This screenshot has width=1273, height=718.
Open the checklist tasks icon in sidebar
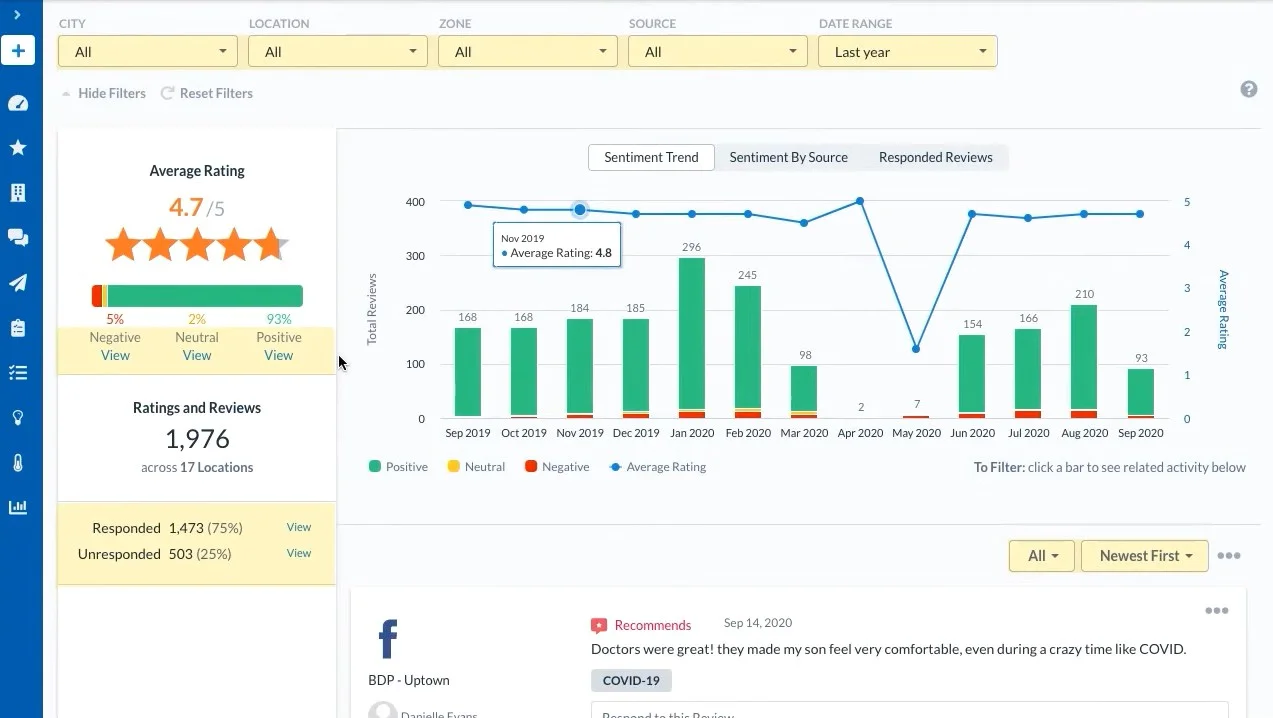pos(18,373)
